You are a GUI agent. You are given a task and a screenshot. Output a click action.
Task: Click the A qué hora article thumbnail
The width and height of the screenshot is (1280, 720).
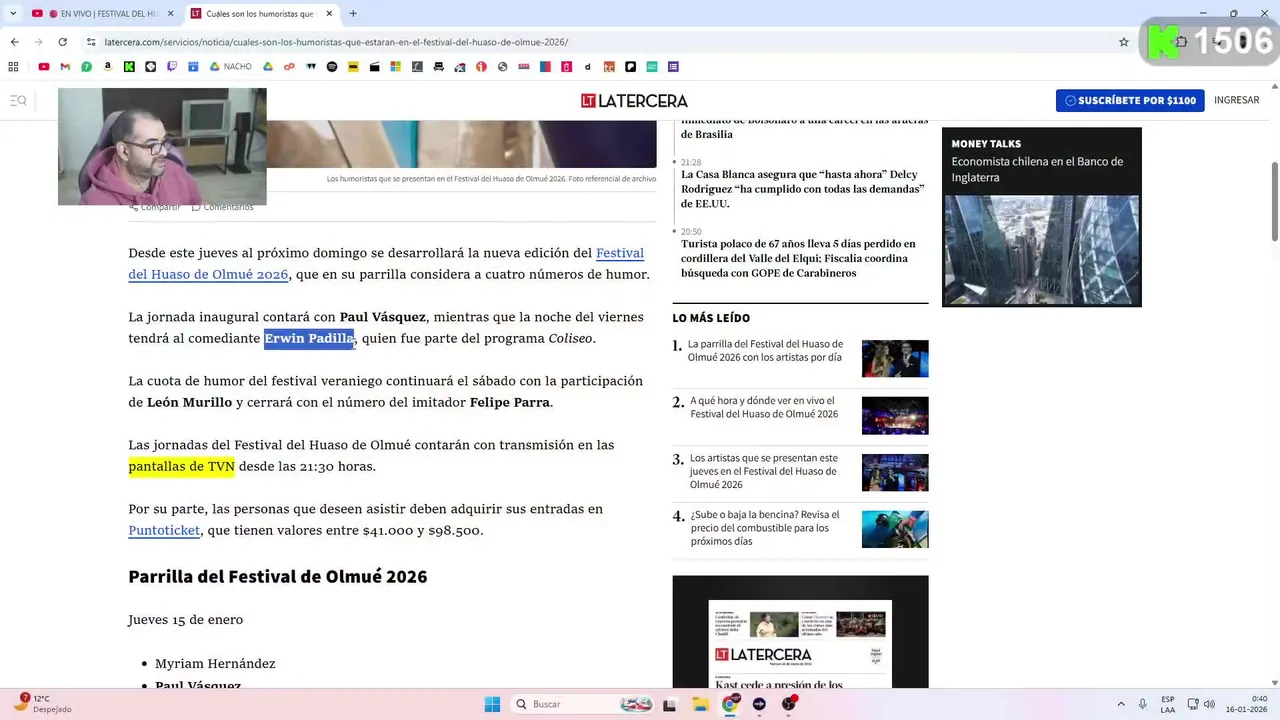[x=895, y=415]
